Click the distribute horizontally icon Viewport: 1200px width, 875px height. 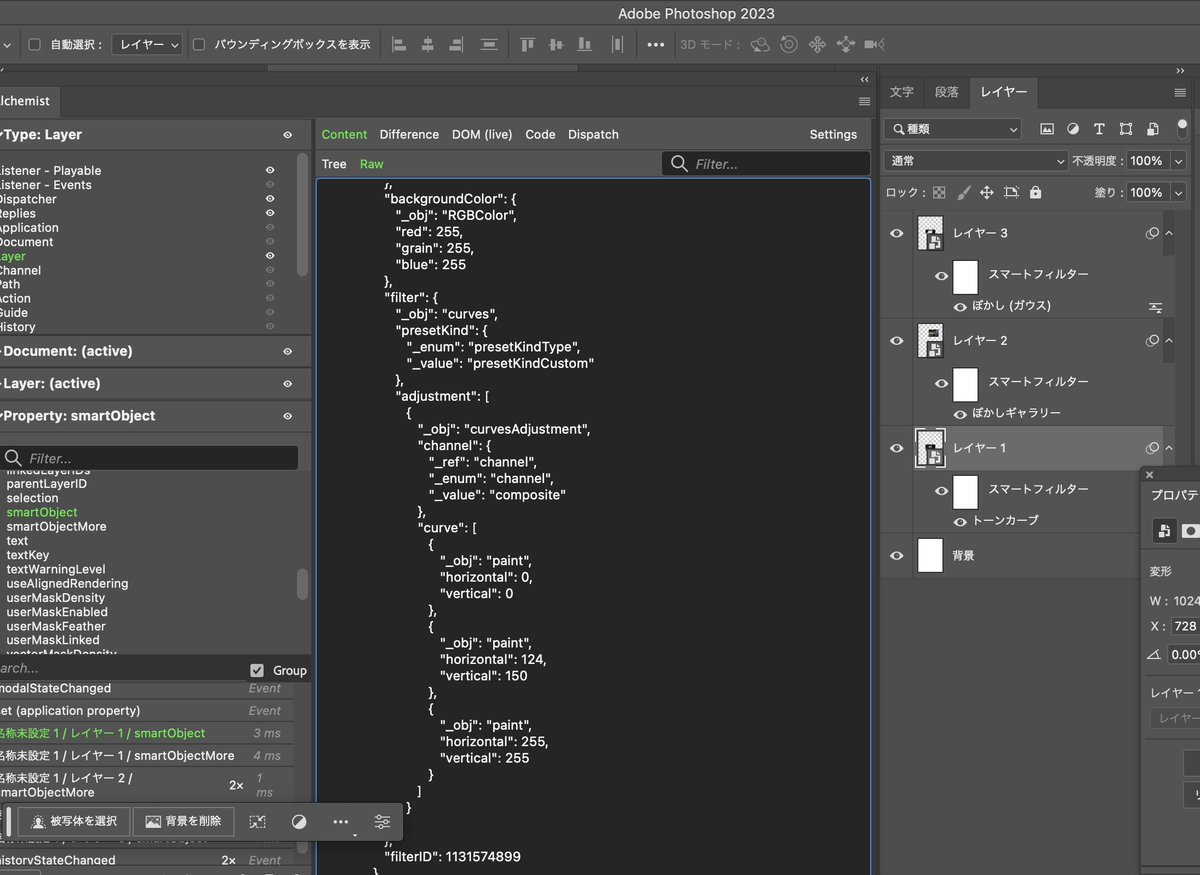click(617, 44)
